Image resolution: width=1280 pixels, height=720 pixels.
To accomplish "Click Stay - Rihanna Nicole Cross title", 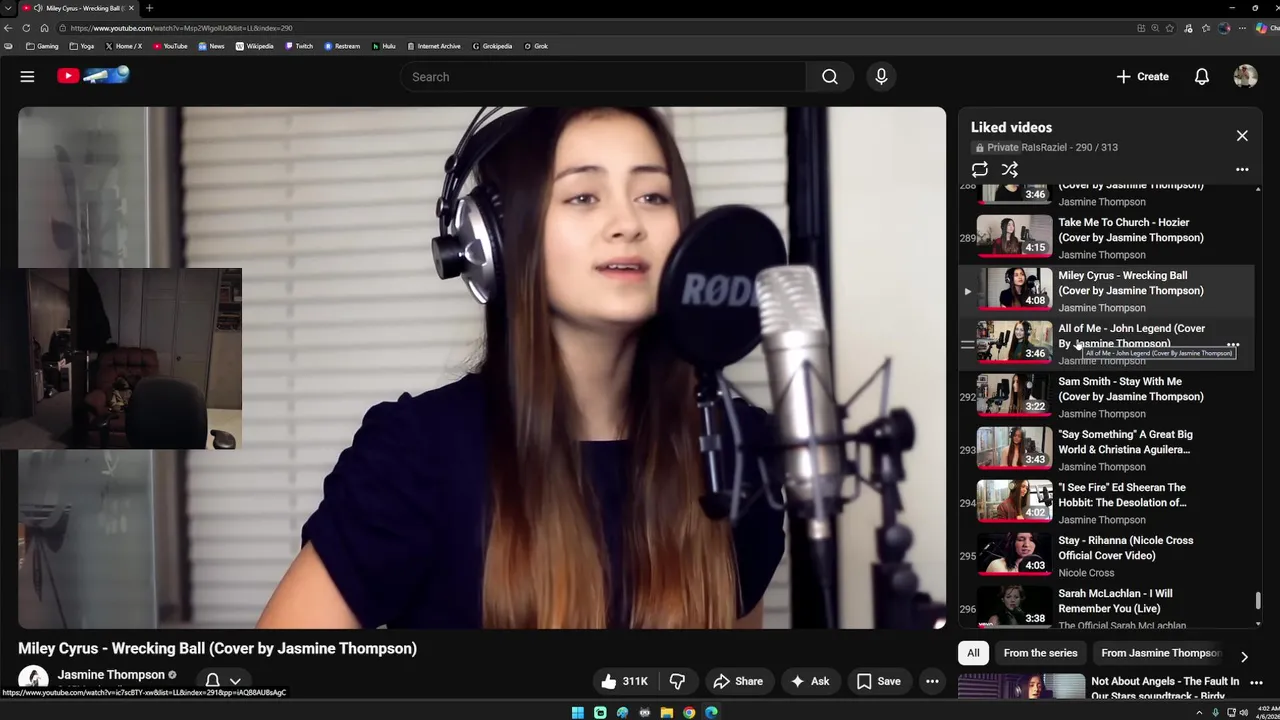I will click(1126, 548).
